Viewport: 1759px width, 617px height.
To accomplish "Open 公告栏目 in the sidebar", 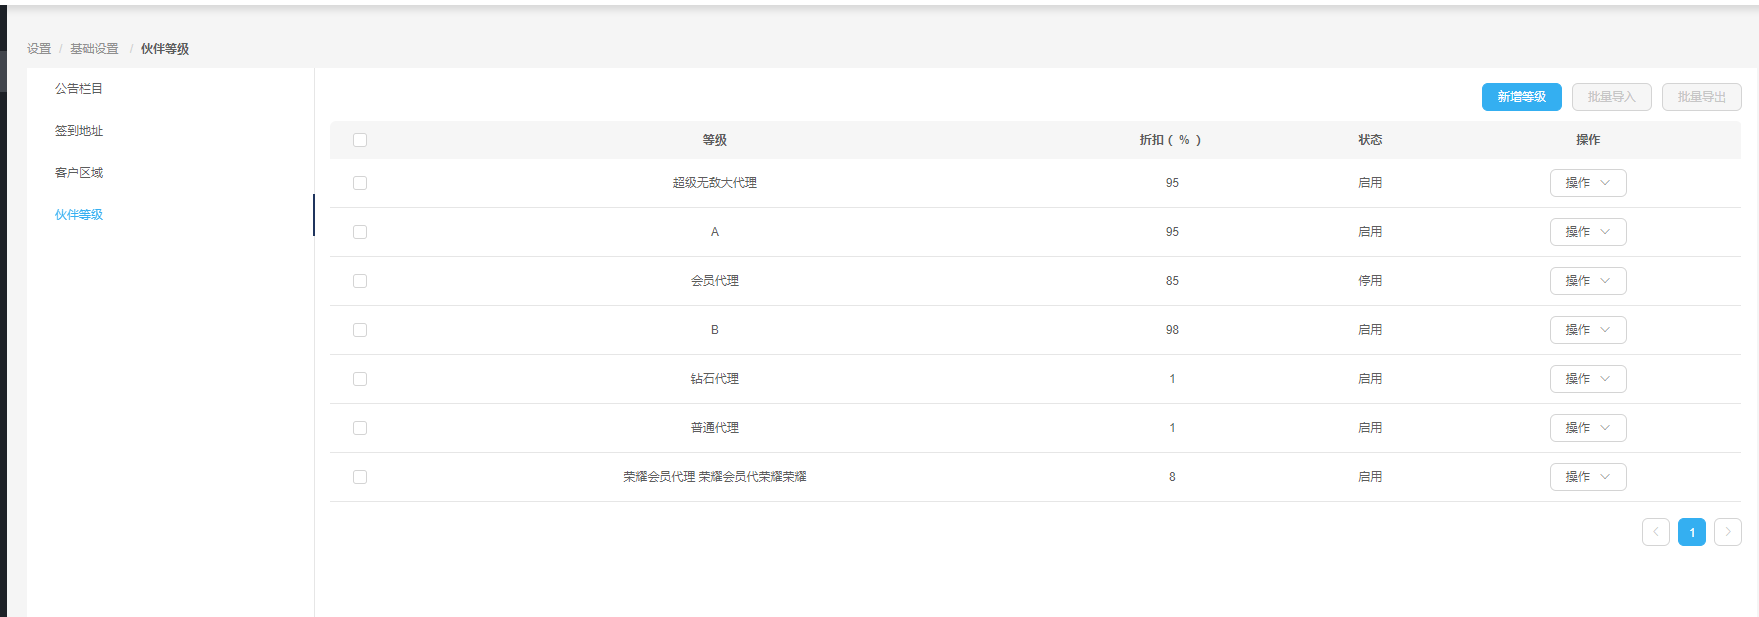I will click(79, 89).
